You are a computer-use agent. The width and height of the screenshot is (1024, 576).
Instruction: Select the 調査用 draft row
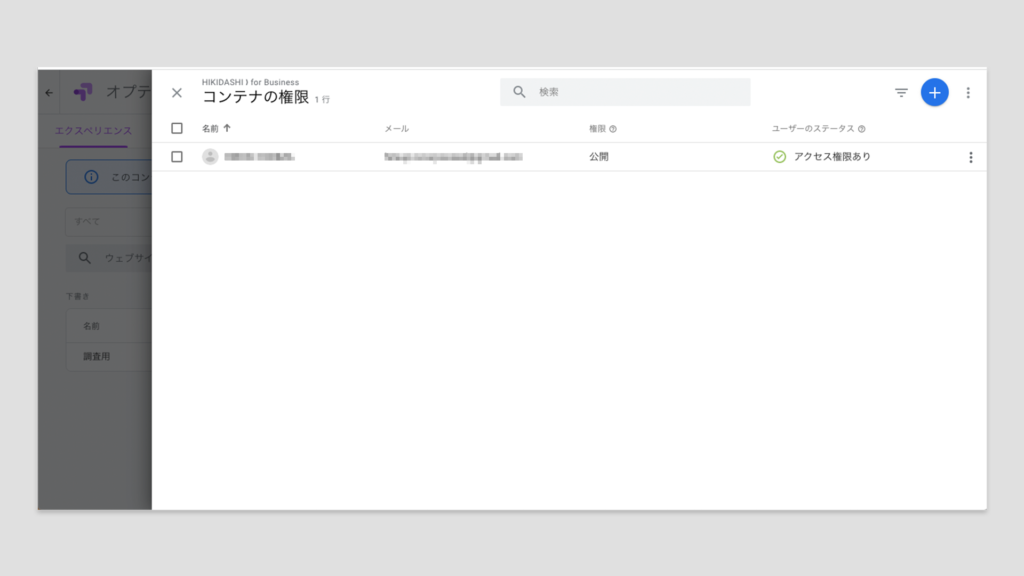tap(97, 356)
